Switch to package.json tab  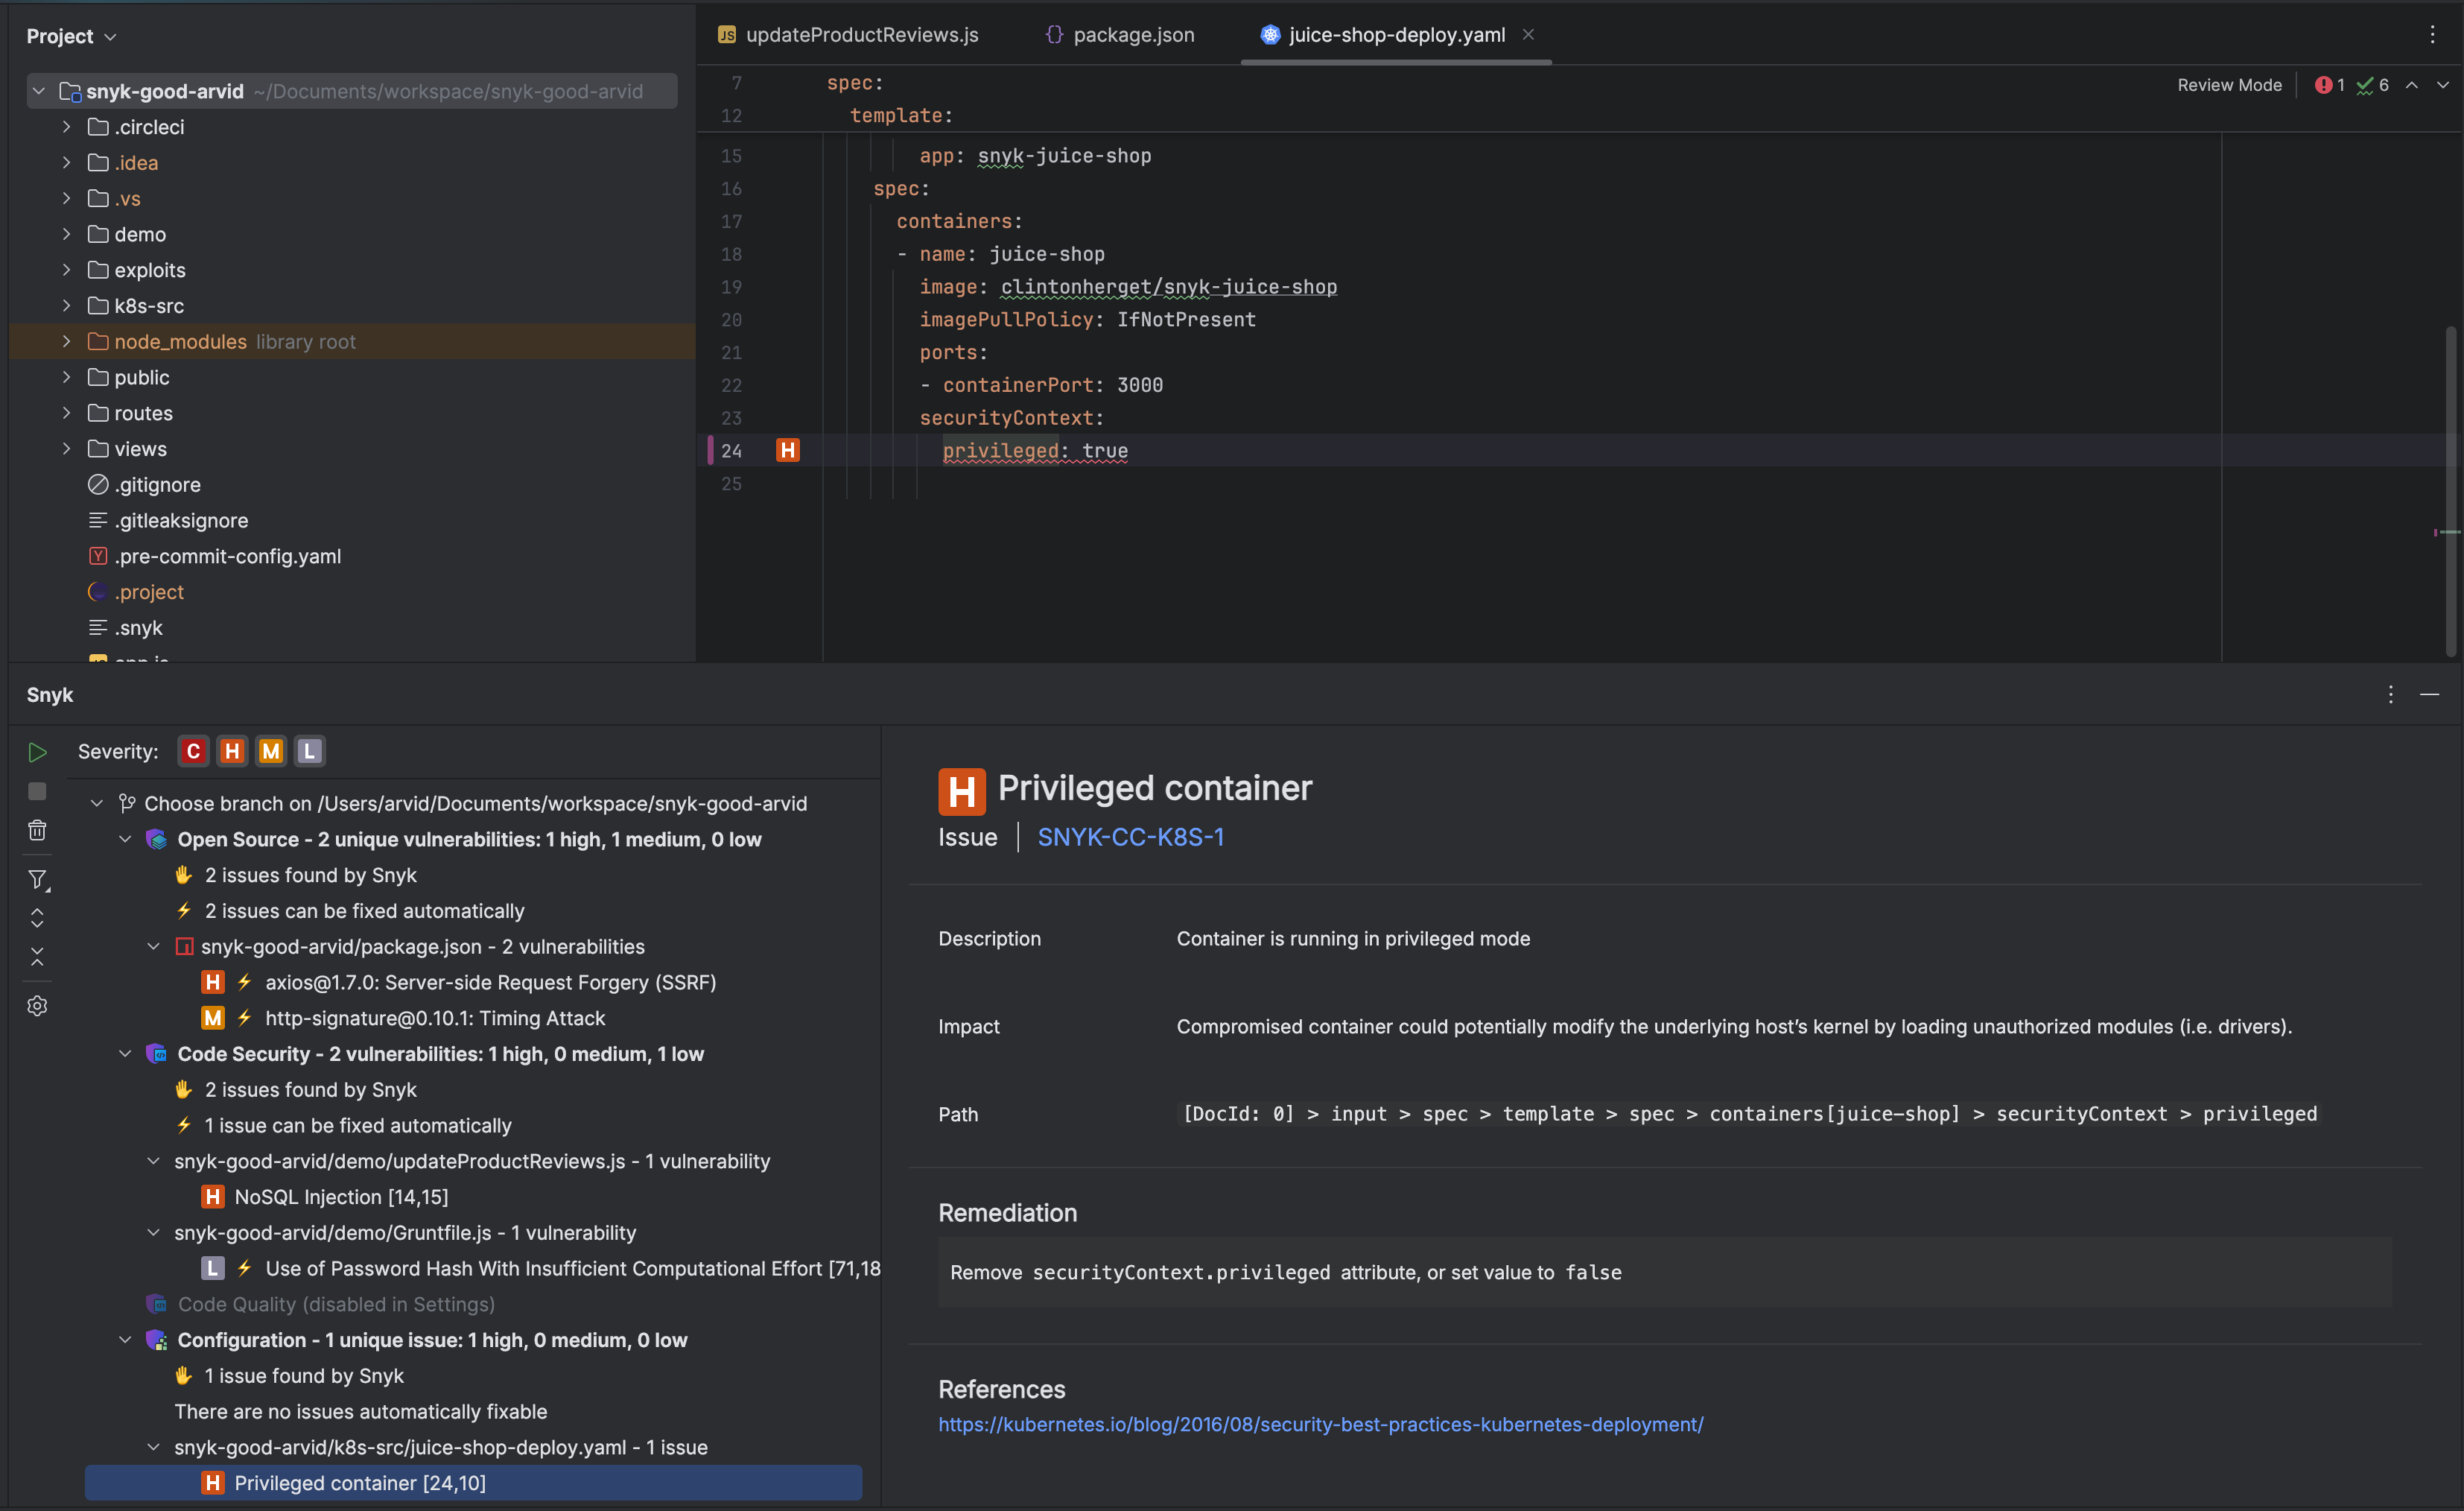click(1132, 35)
